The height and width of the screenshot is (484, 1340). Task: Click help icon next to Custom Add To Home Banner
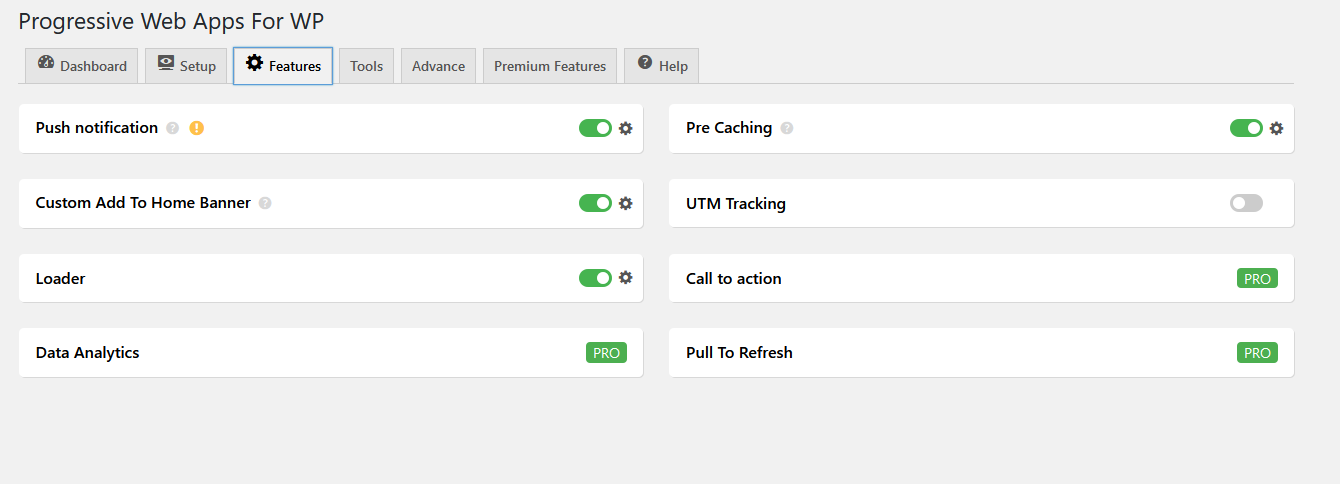[265, 203]
